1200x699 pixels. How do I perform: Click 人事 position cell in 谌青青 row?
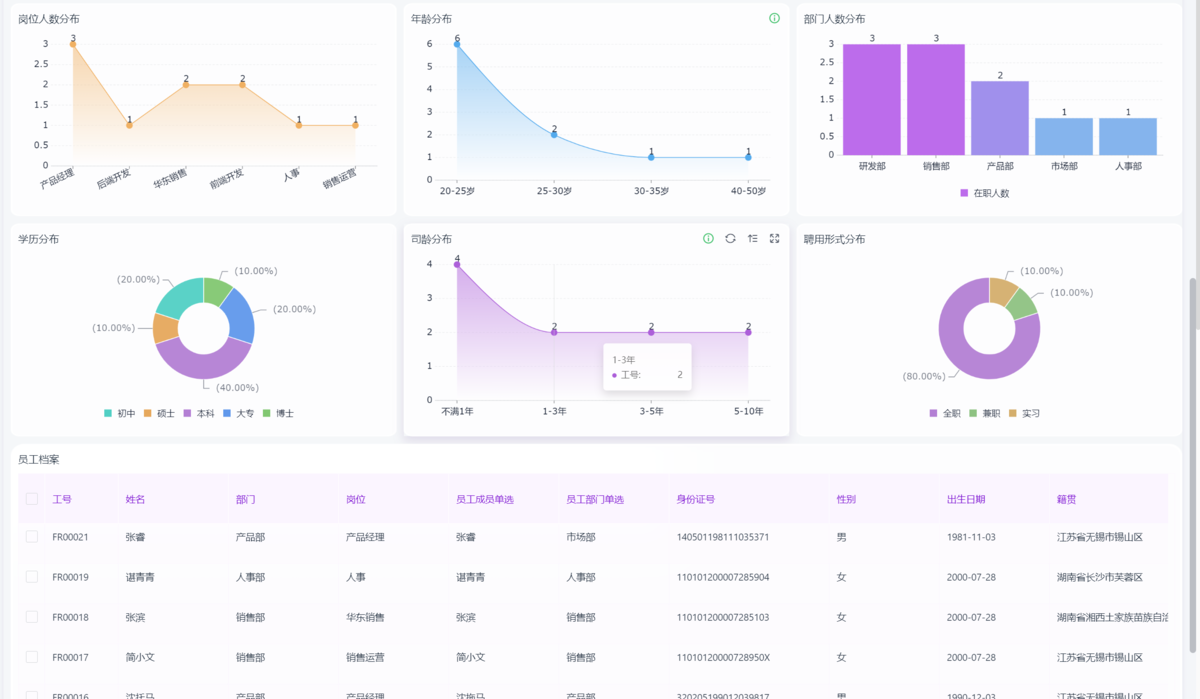click(x=356, y=577)
